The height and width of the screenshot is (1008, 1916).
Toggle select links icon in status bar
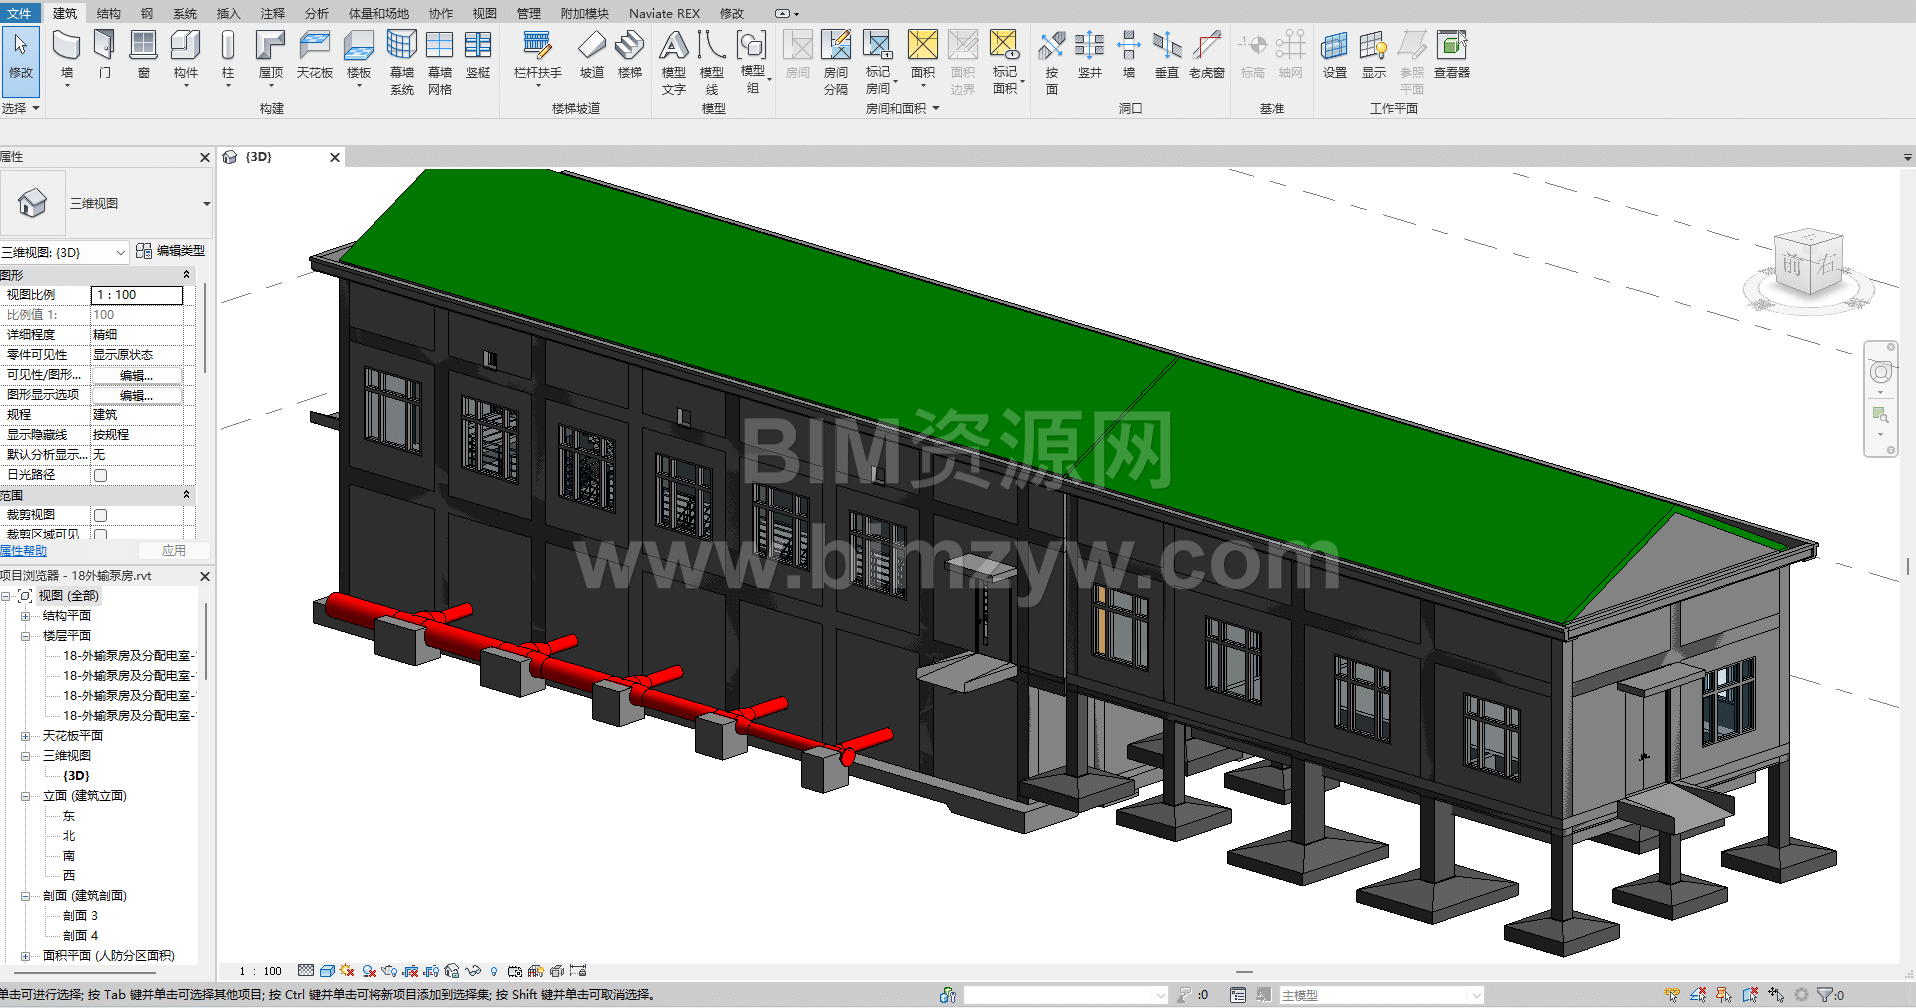pyautogui.click(x=1672, y=995)
